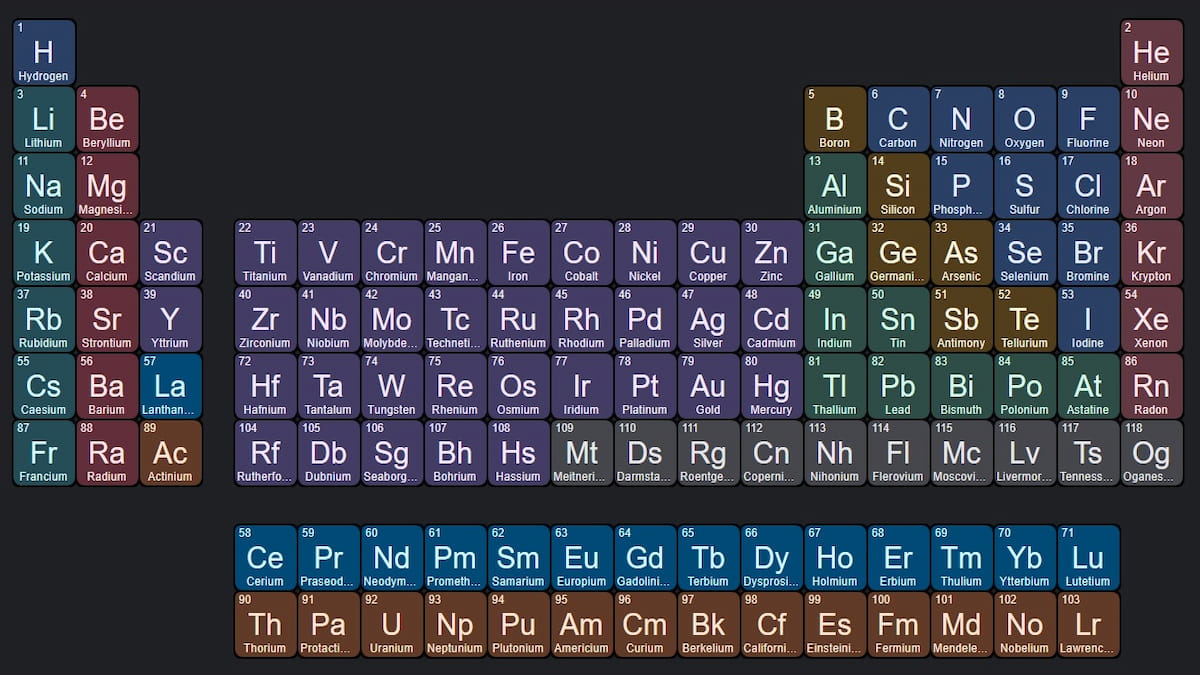Image resolution: width=1200 pixels, height=675 pixels.
Task: Select Iron from the transition metals
Action: click(518, 253)
